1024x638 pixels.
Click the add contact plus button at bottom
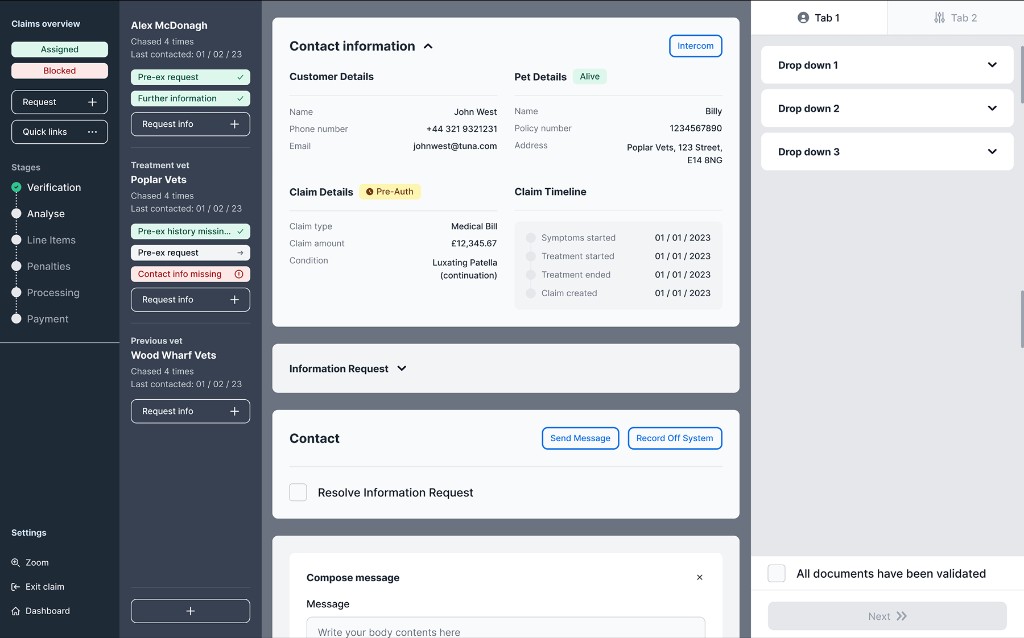190,611
